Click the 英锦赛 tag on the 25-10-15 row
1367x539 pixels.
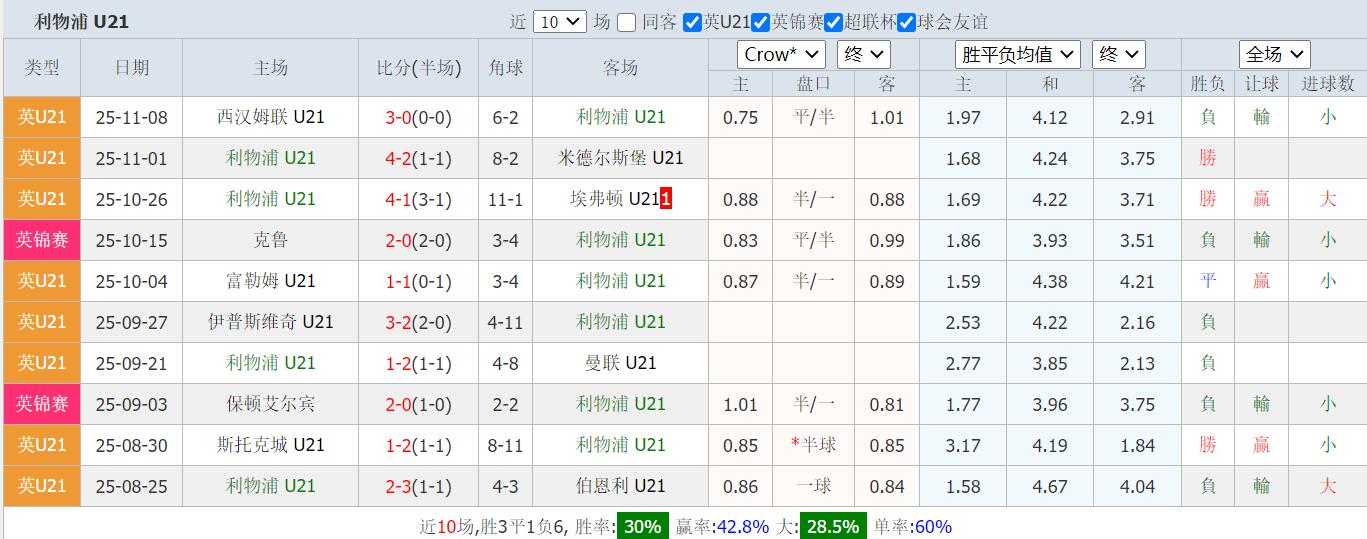pos(42,240)
